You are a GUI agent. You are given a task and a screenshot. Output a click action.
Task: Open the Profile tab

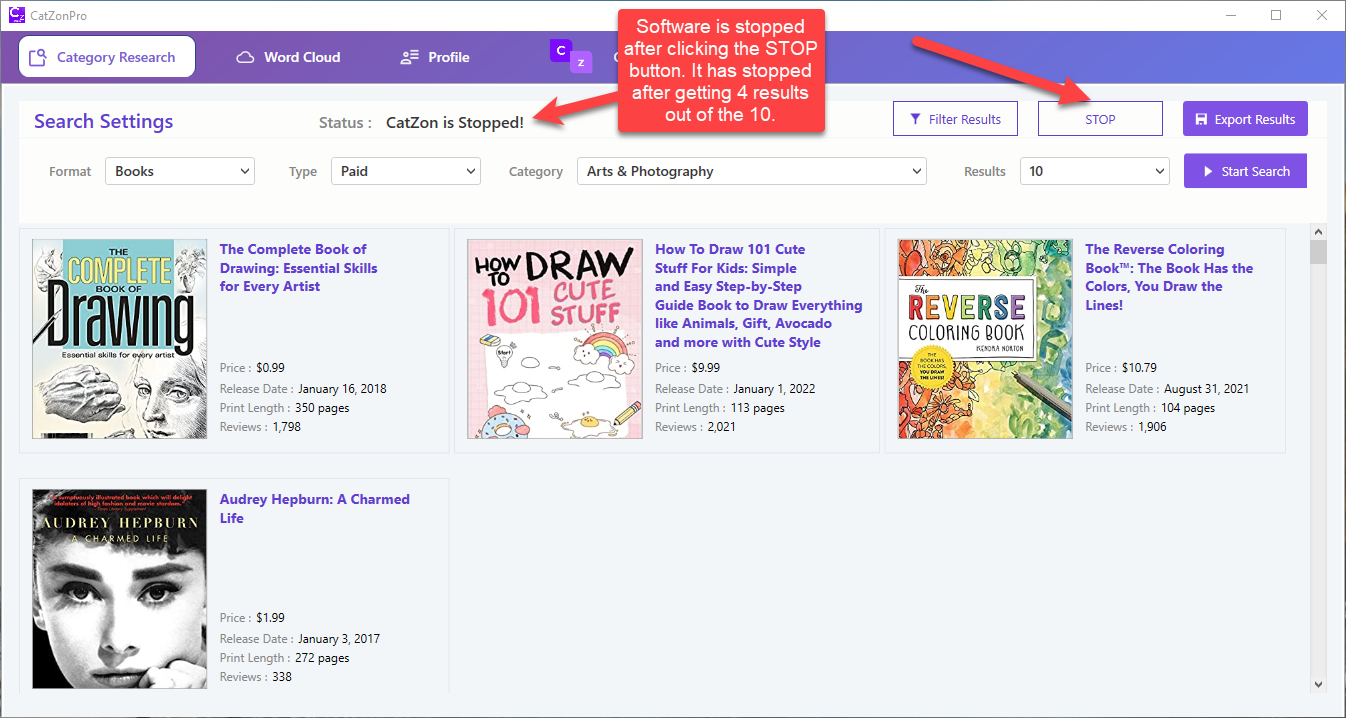[435, 57]
